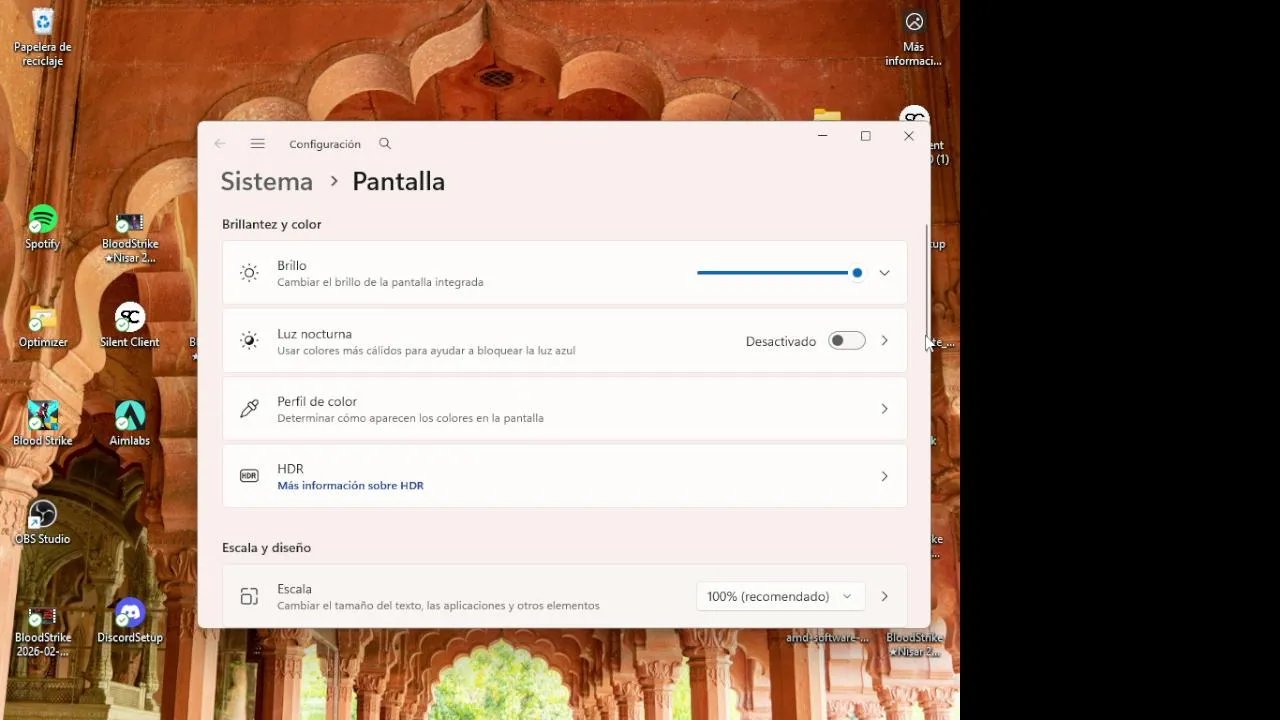Close the Configuración window
Viewport: 1280px width, 720px height.
[909, 136]
